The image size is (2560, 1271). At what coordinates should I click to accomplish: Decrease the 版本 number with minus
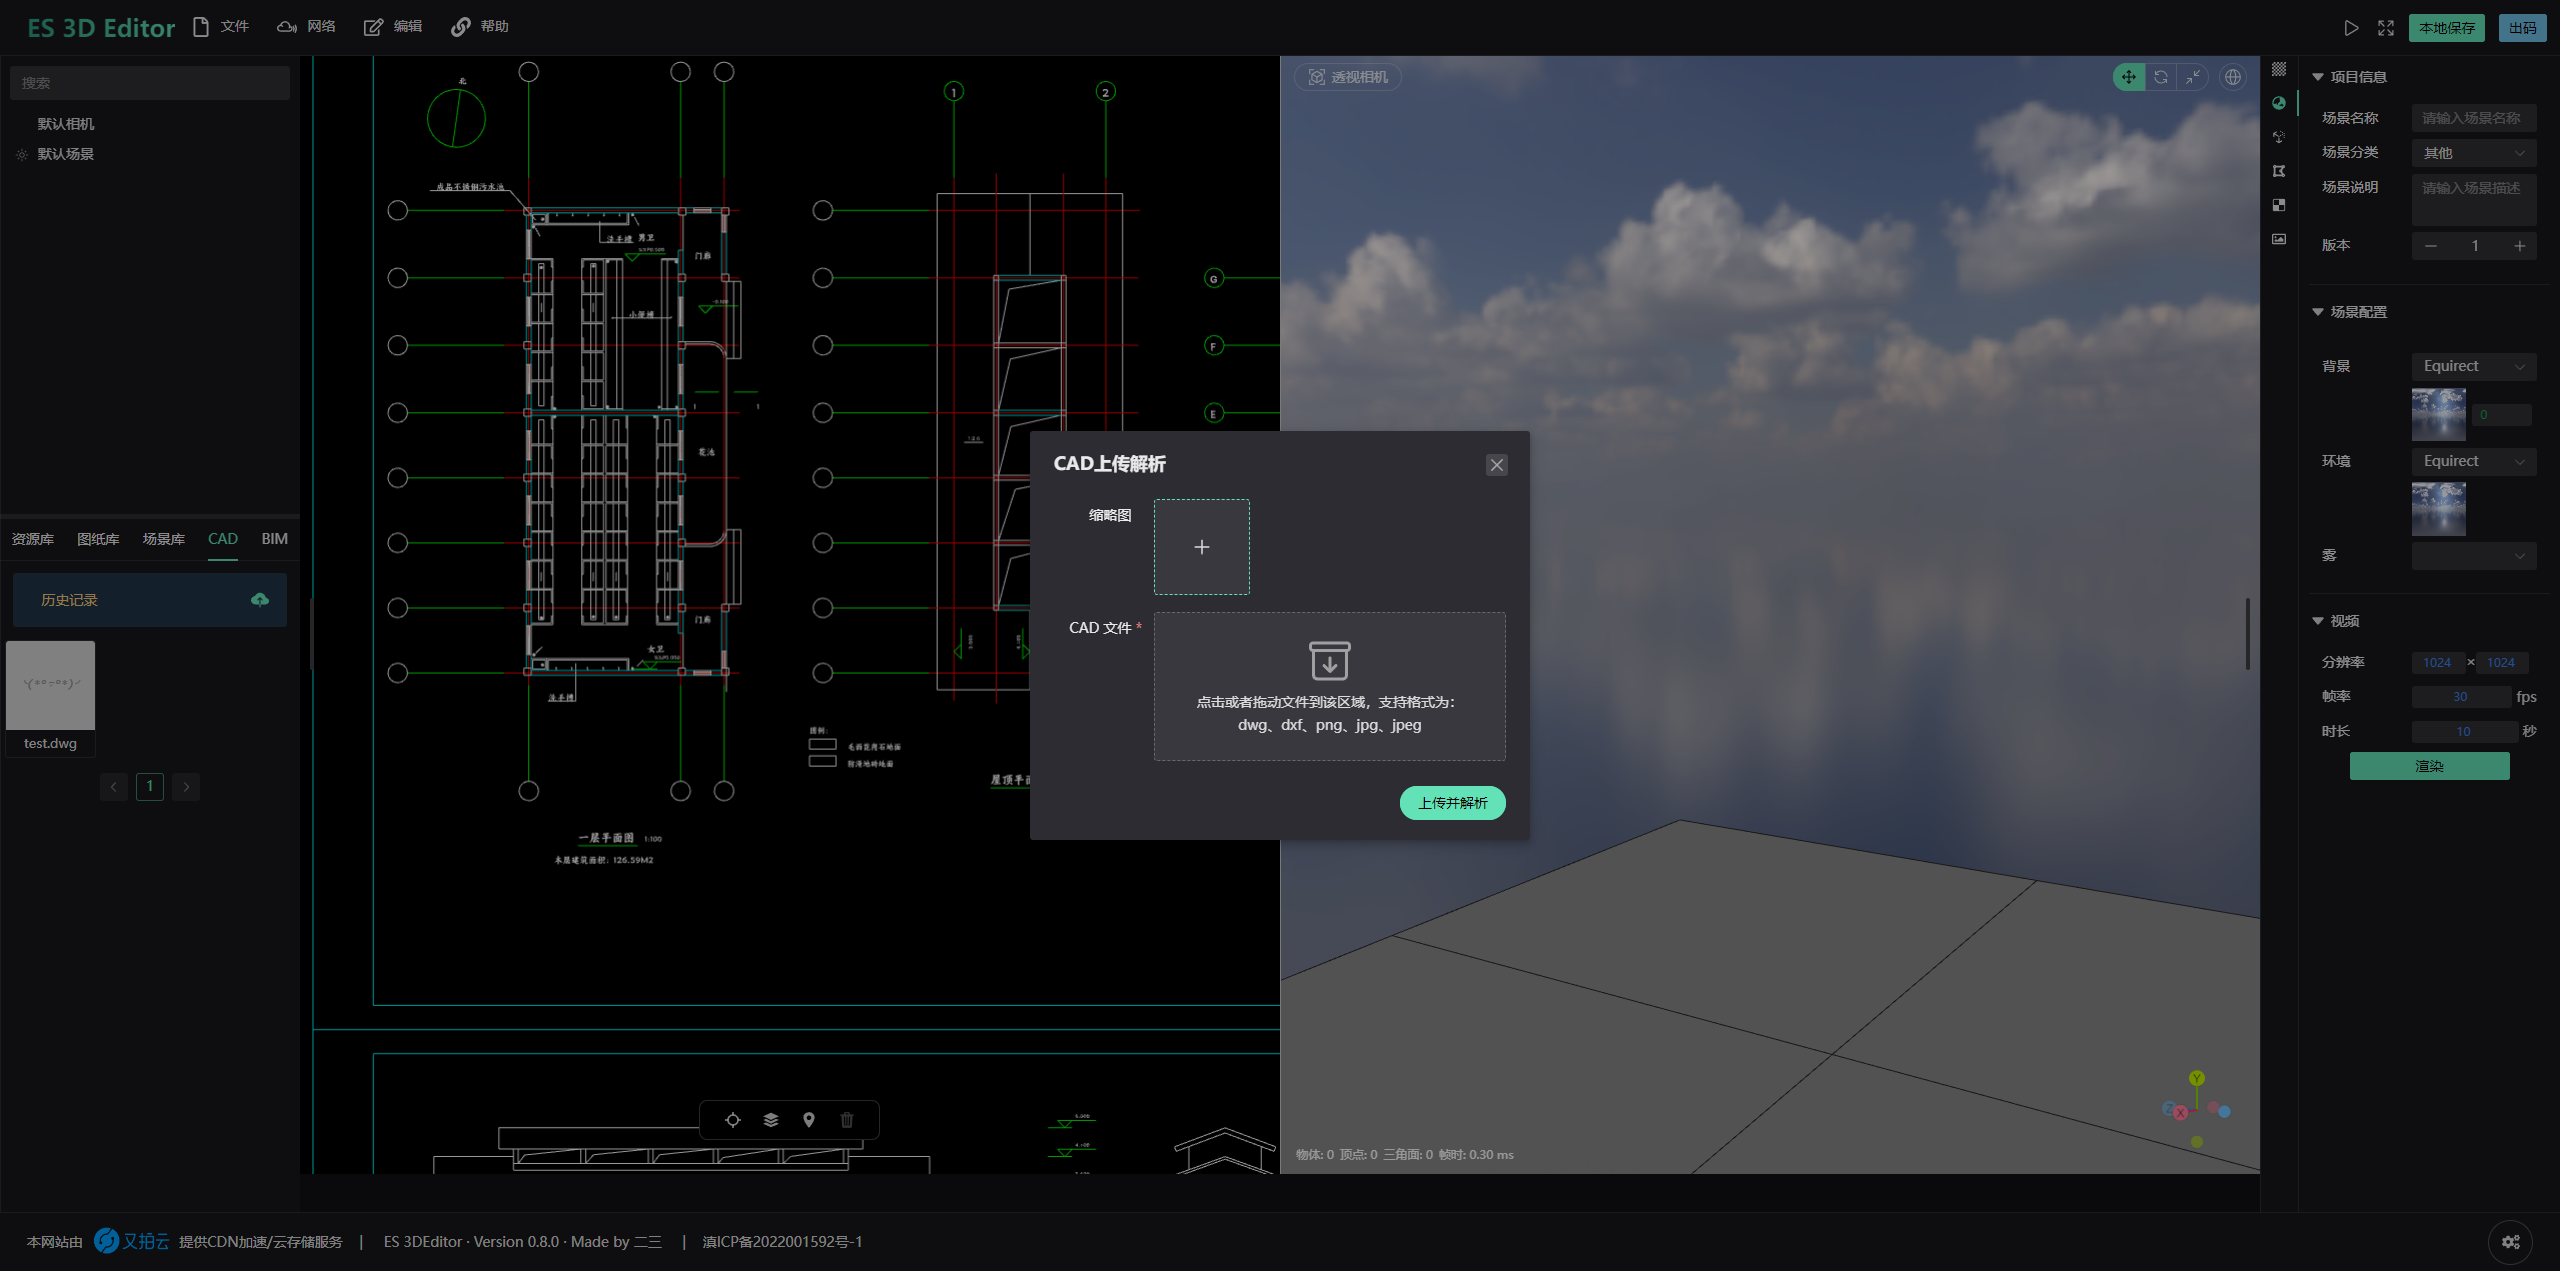click(2430, 246)
